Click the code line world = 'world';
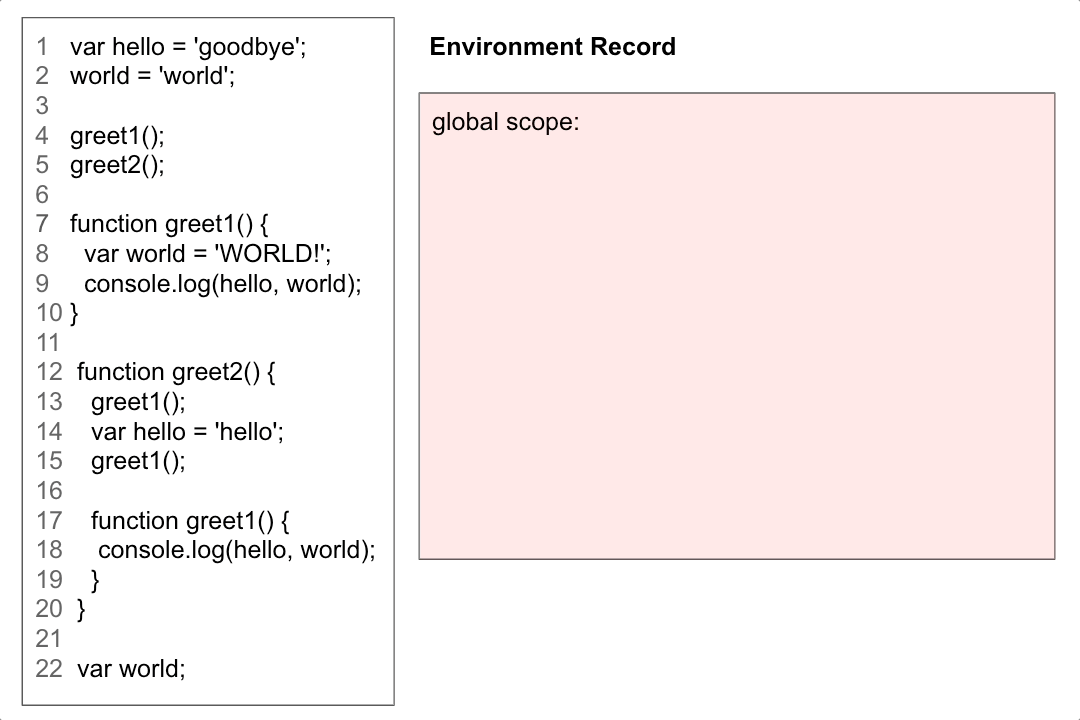 tap(152, 76)
